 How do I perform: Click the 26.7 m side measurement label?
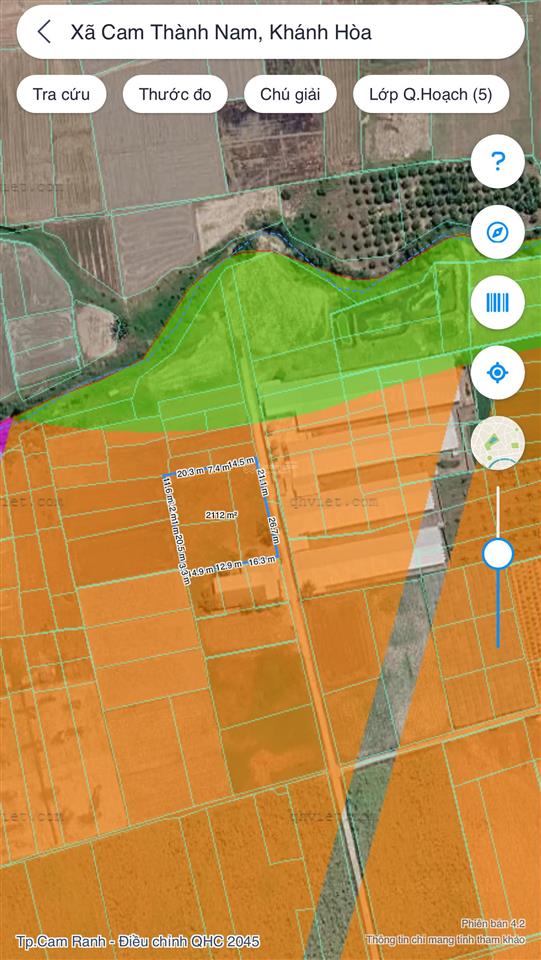[274, 530]
